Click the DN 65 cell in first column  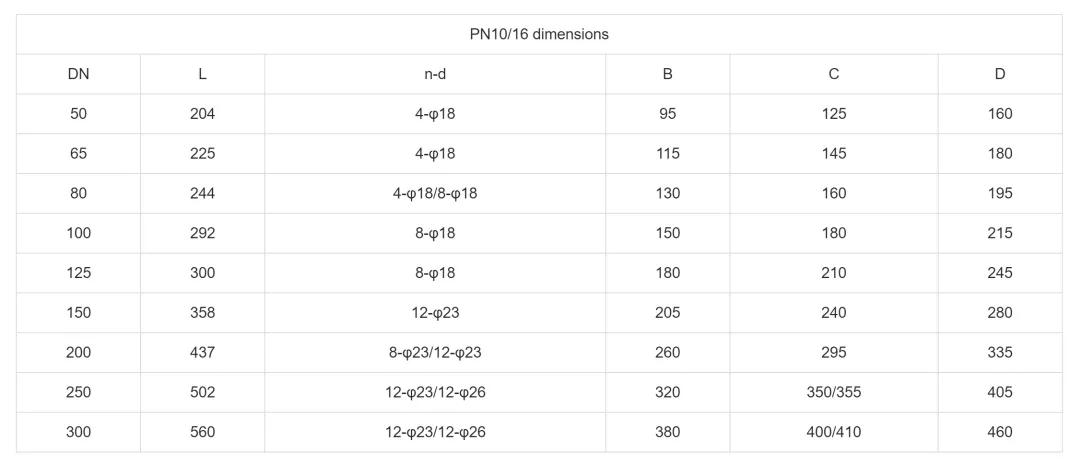point(78,154)
